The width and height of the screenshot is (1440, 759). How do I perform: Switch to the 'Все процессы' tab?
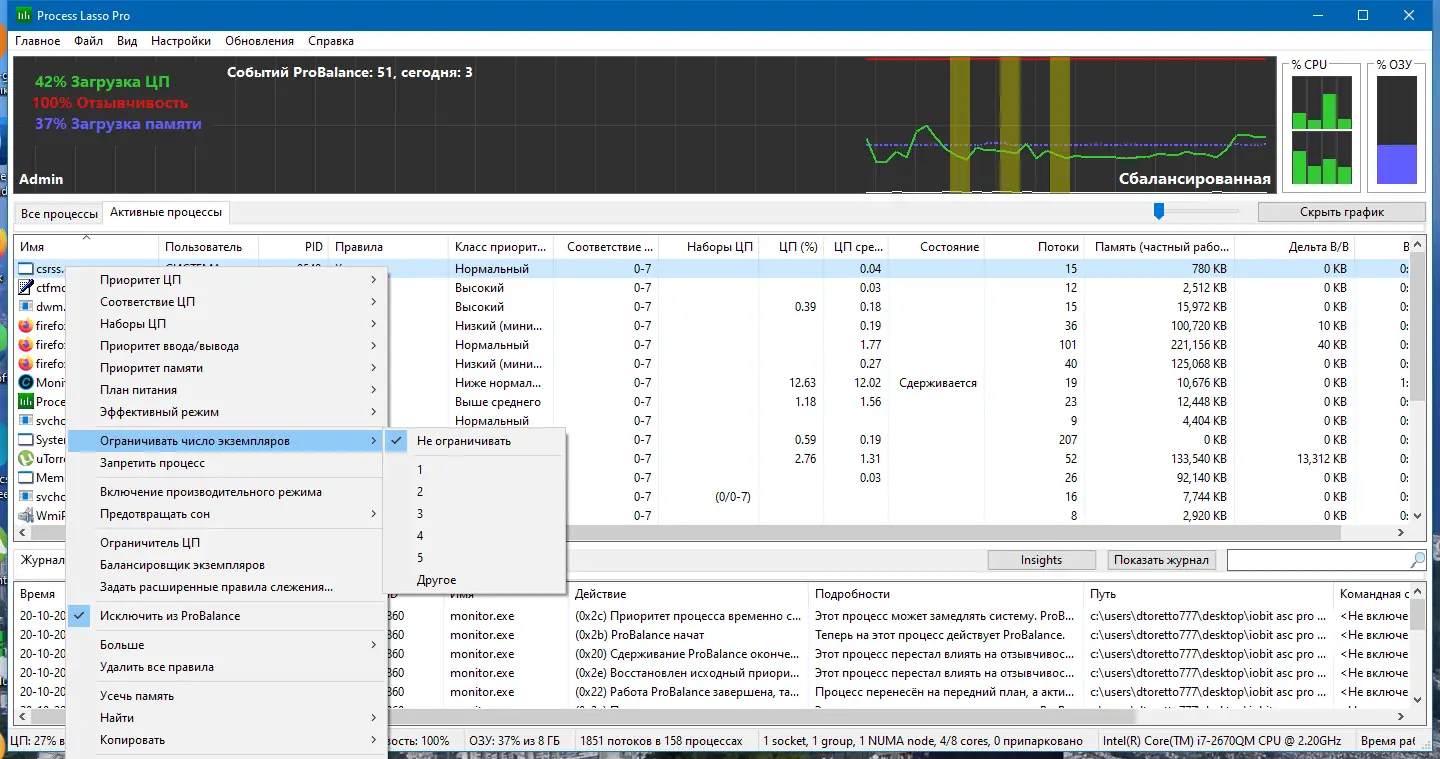pyautogui.click(x=59, y=214)
